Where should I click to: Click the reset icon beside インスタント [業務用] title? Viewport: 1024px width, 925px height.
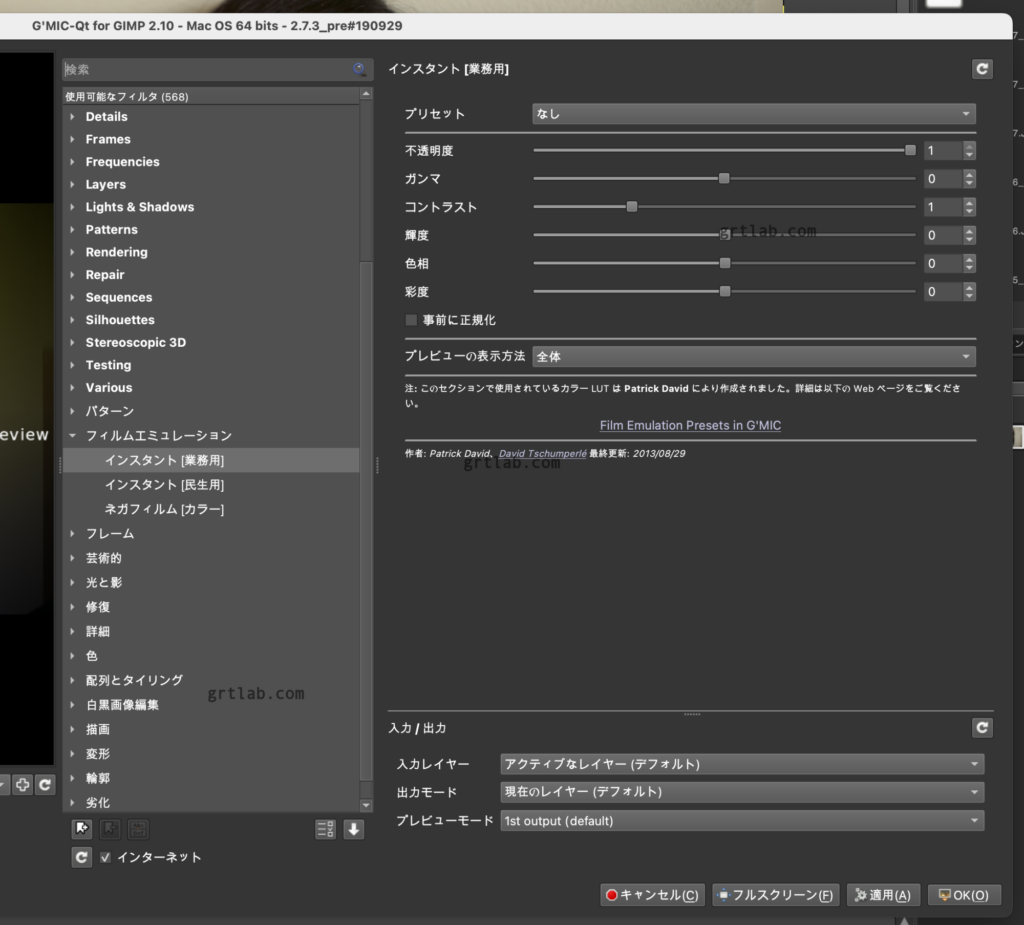(981, 69)
